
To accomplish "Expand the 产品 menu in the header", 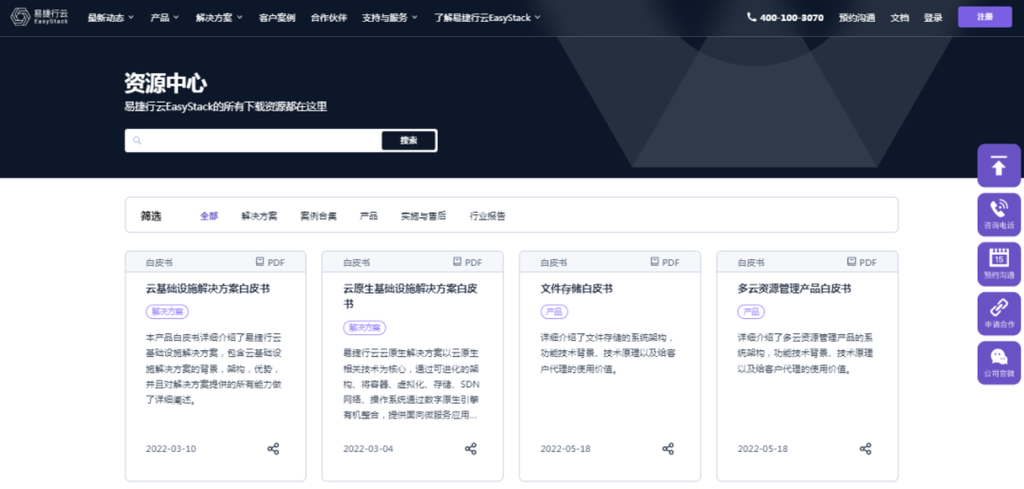I will pos(165,18).
